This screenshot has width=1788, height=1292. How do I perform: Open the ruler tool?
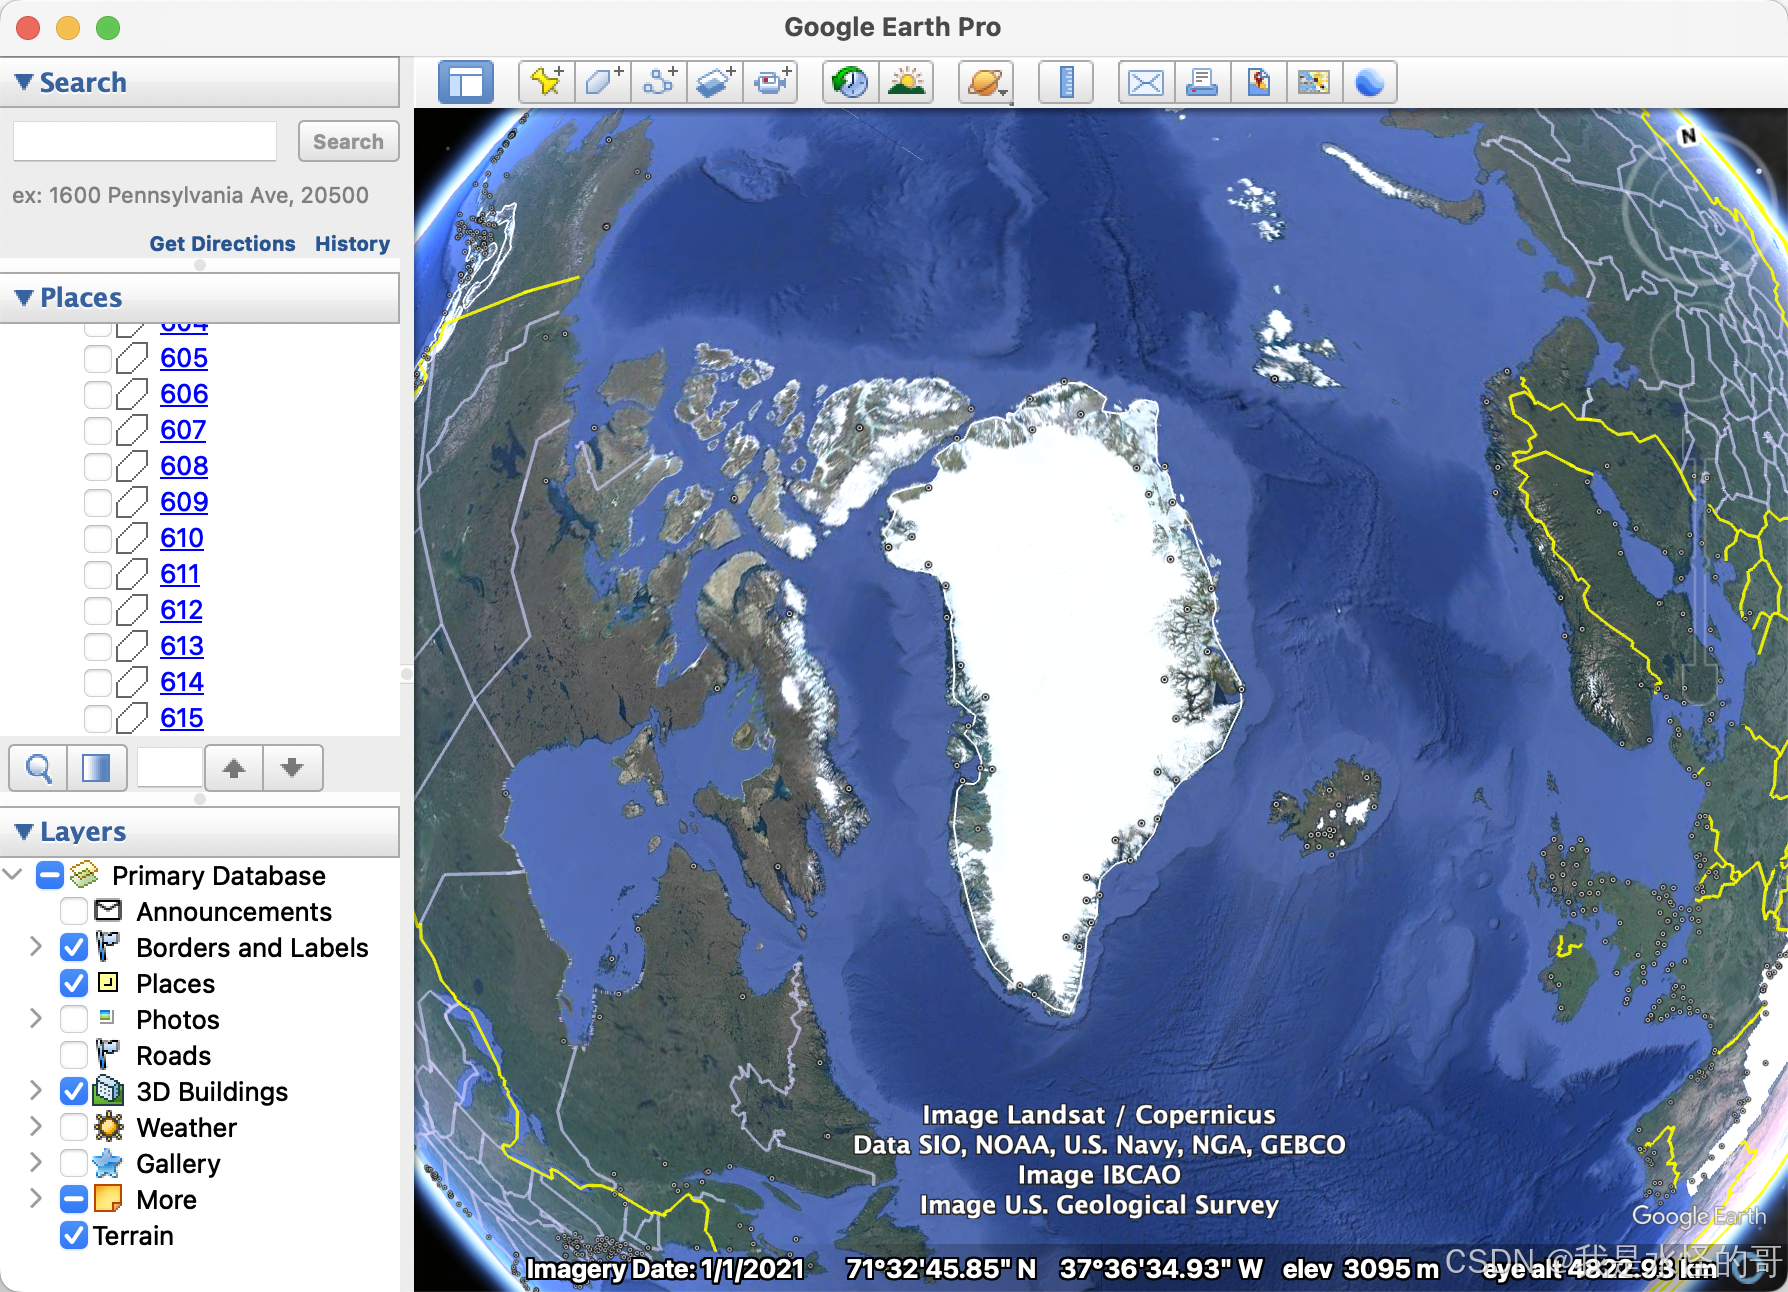1066,82
